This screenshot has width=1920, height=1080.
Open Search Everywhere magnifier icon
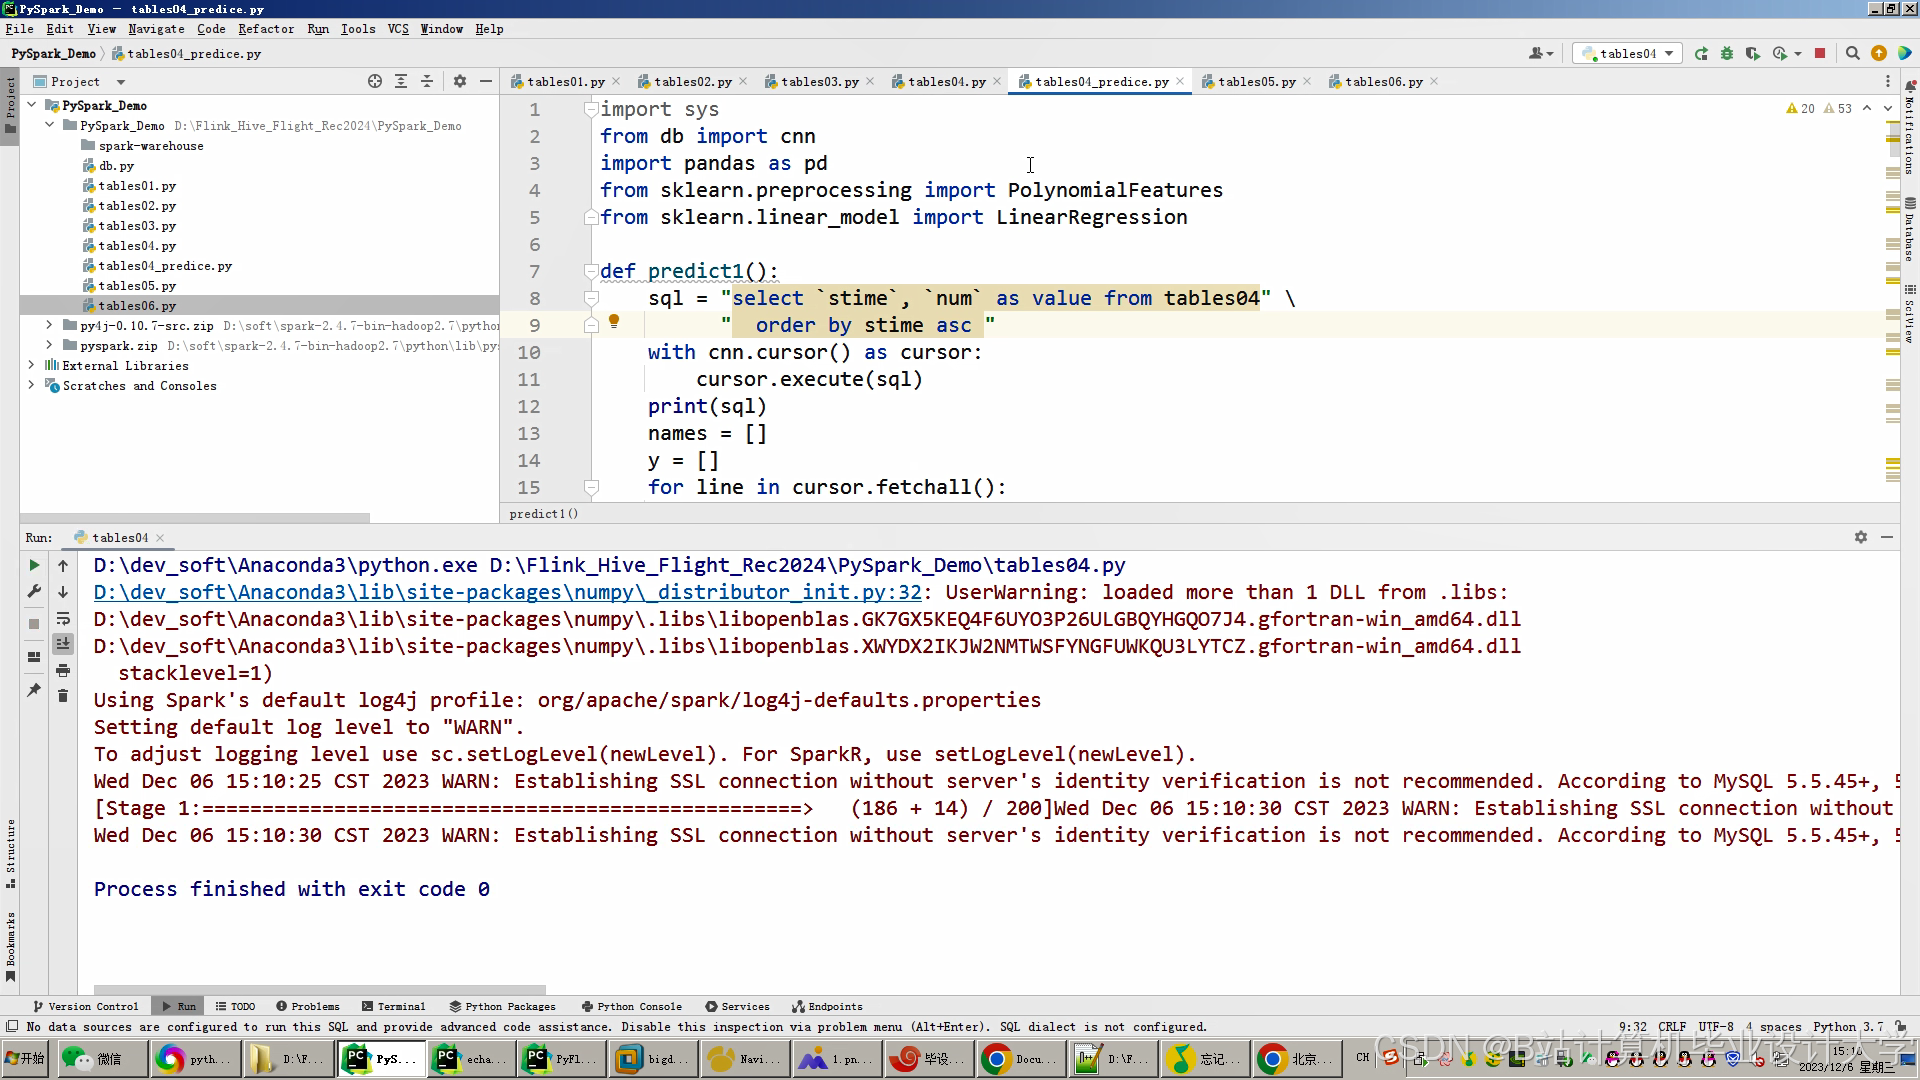click(x=1852, y=54)
